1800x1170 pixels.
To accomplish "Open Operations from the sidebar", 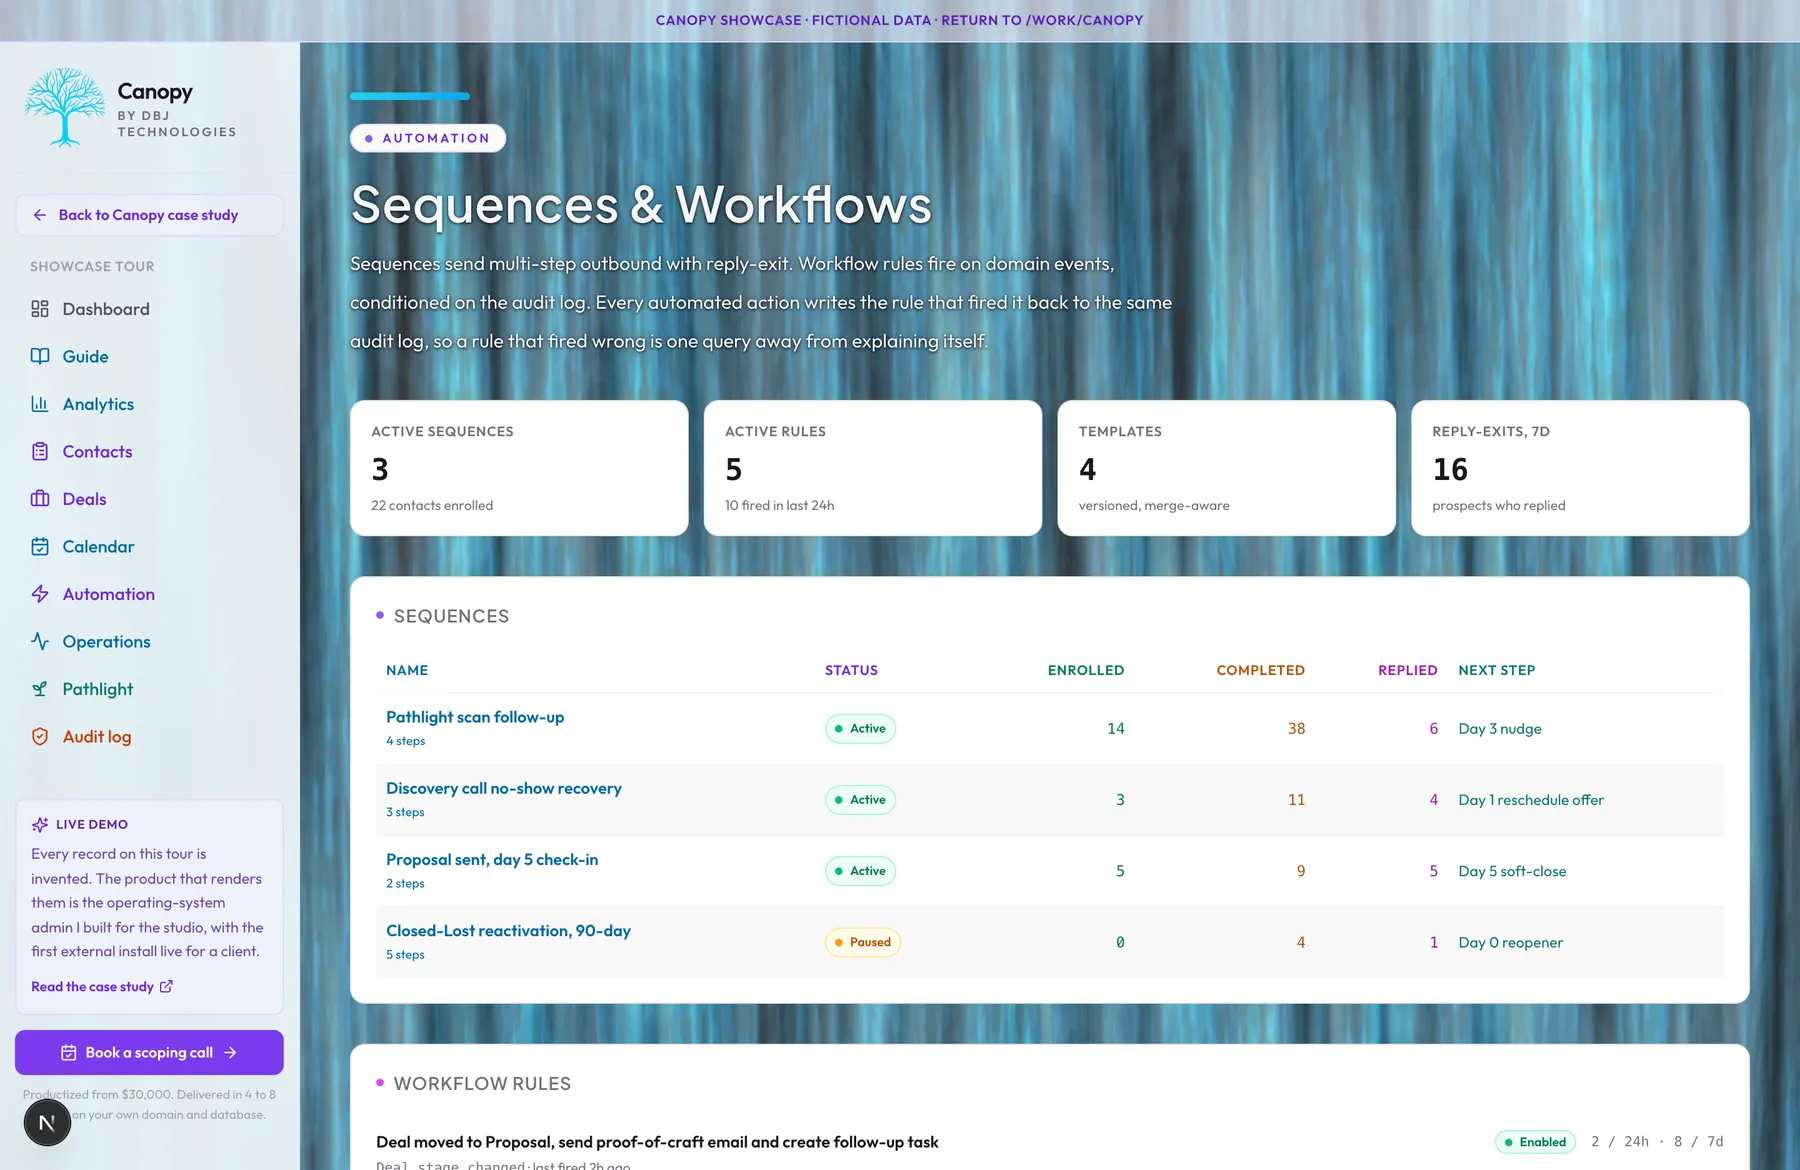I will pos(149,641).
